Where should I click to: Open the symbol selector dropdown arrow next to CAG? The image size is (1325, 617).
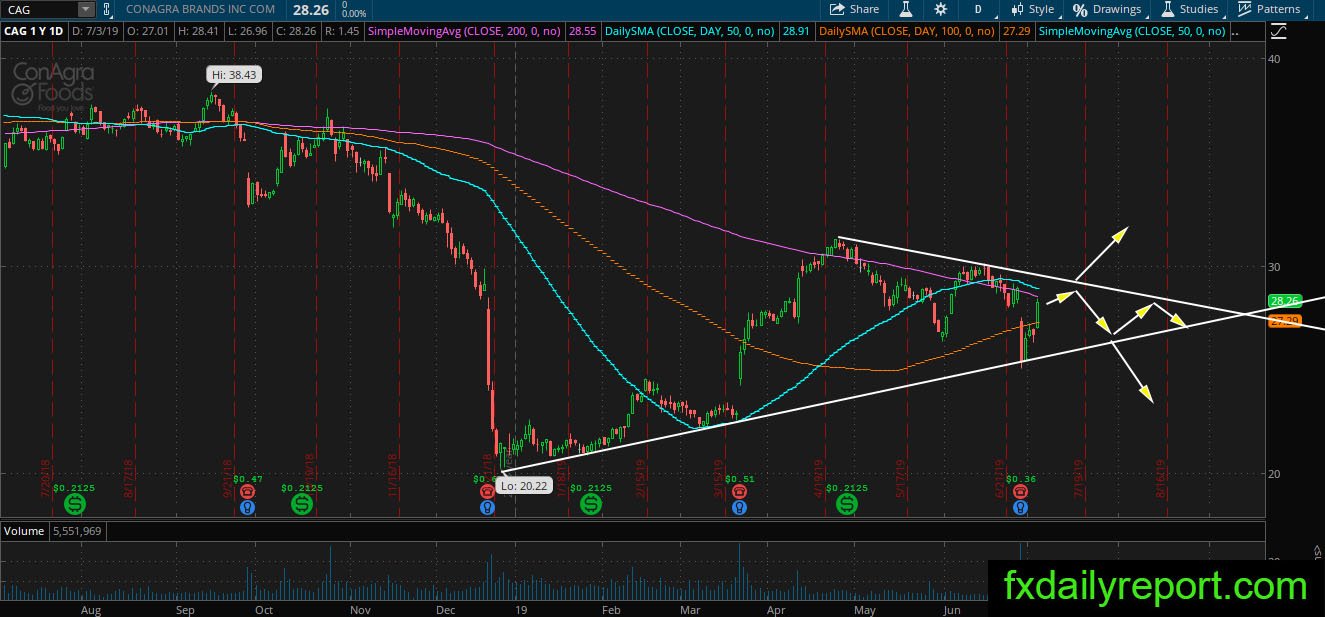86,9
